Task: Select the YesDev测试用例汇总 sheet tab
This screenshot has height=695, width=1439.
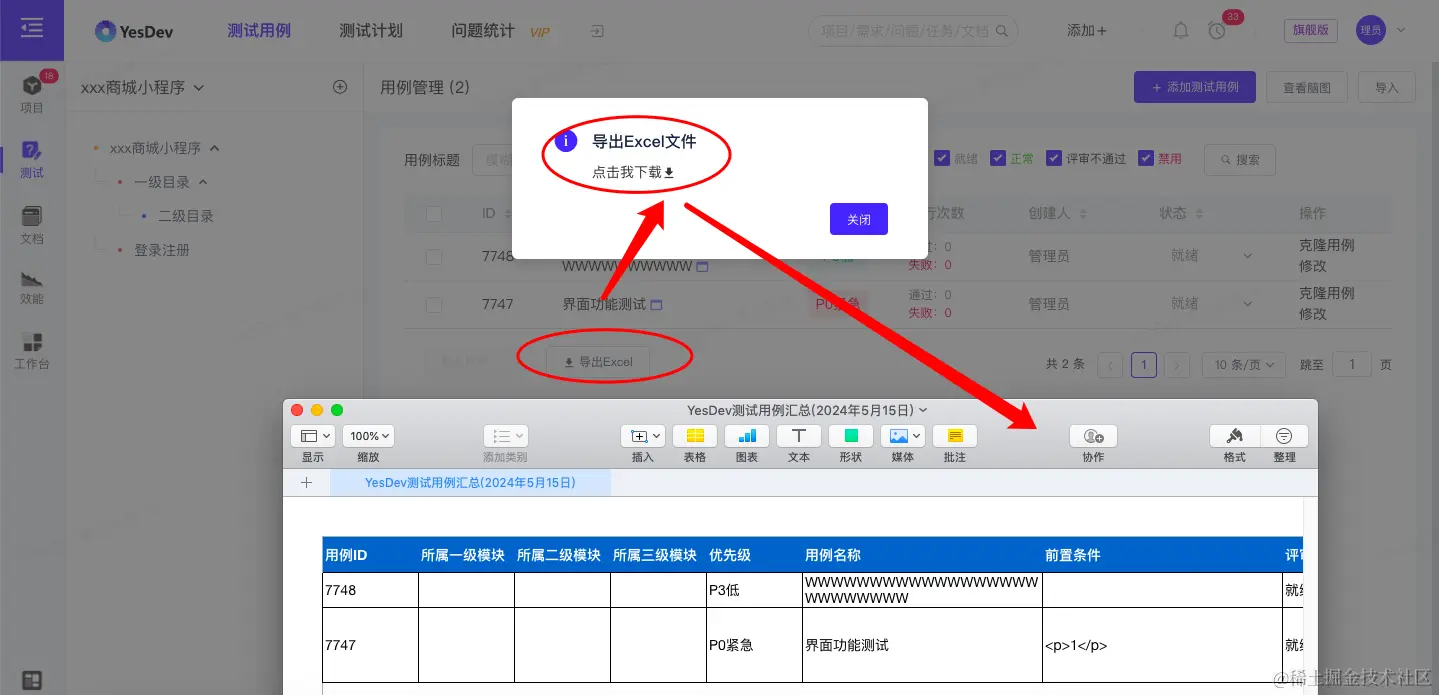Action: click(x=470, y=482)
